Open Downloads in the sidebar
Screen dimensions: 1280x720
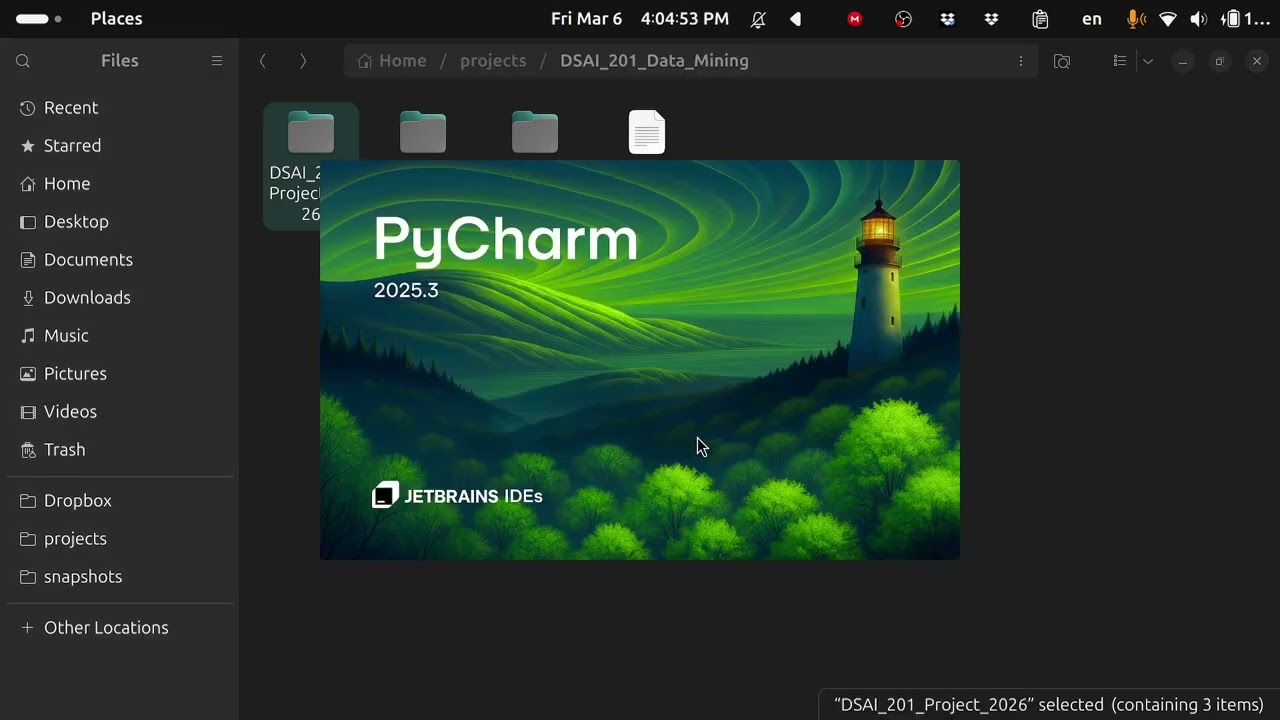pyautogui.click(x=120, y=298)
